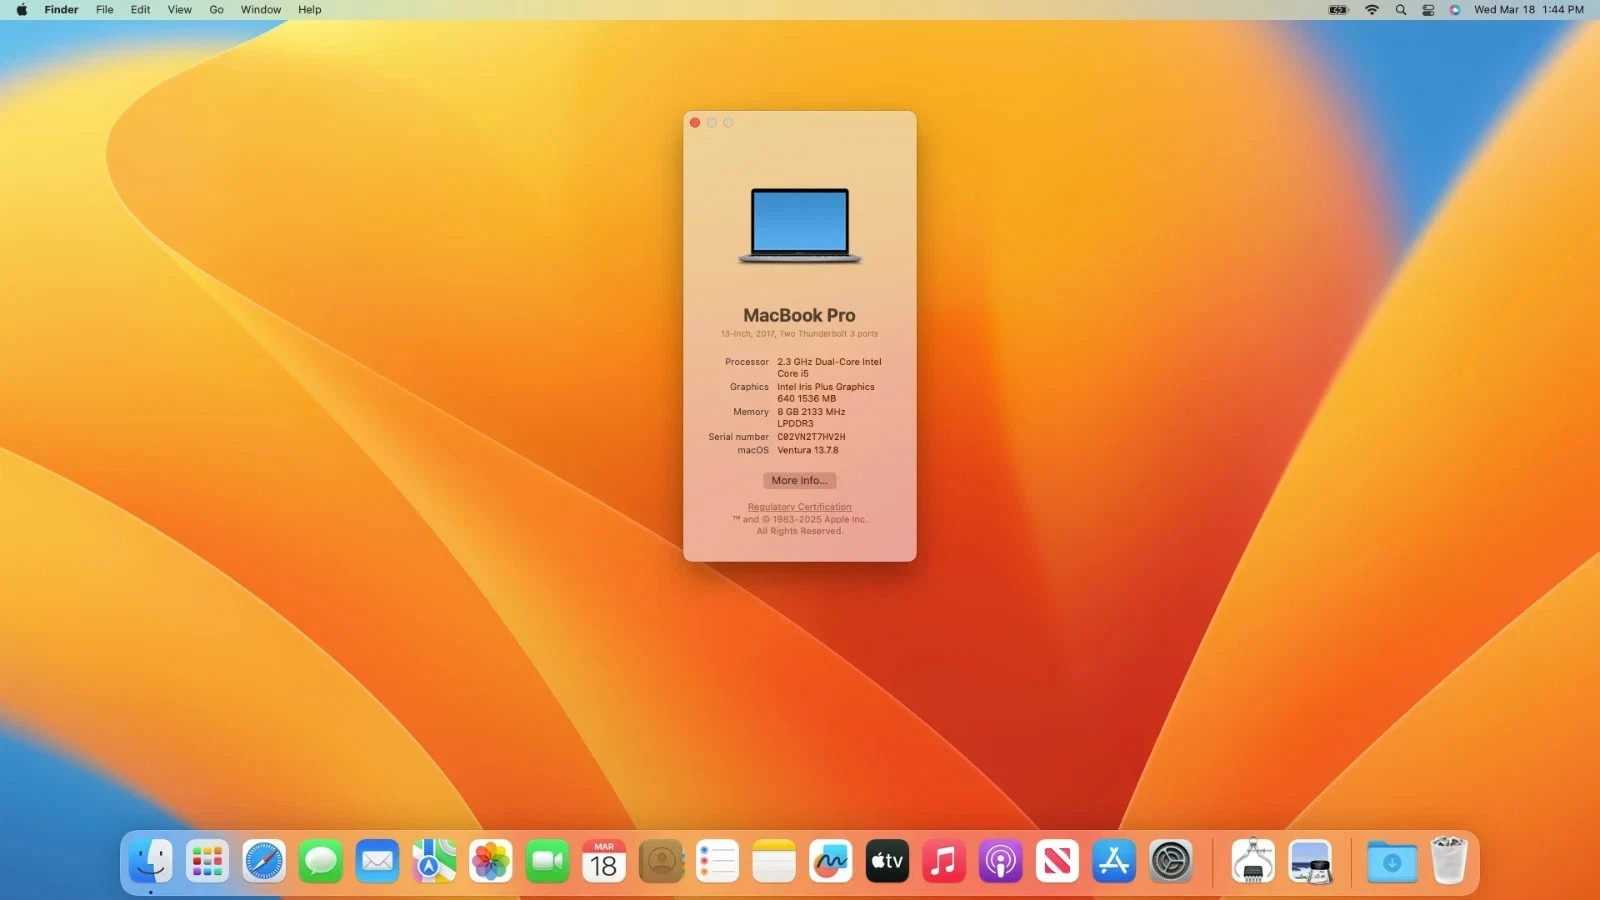Launch Reminders from the Dock
This screenshot has height=900, width=1600.
[717, 861]
